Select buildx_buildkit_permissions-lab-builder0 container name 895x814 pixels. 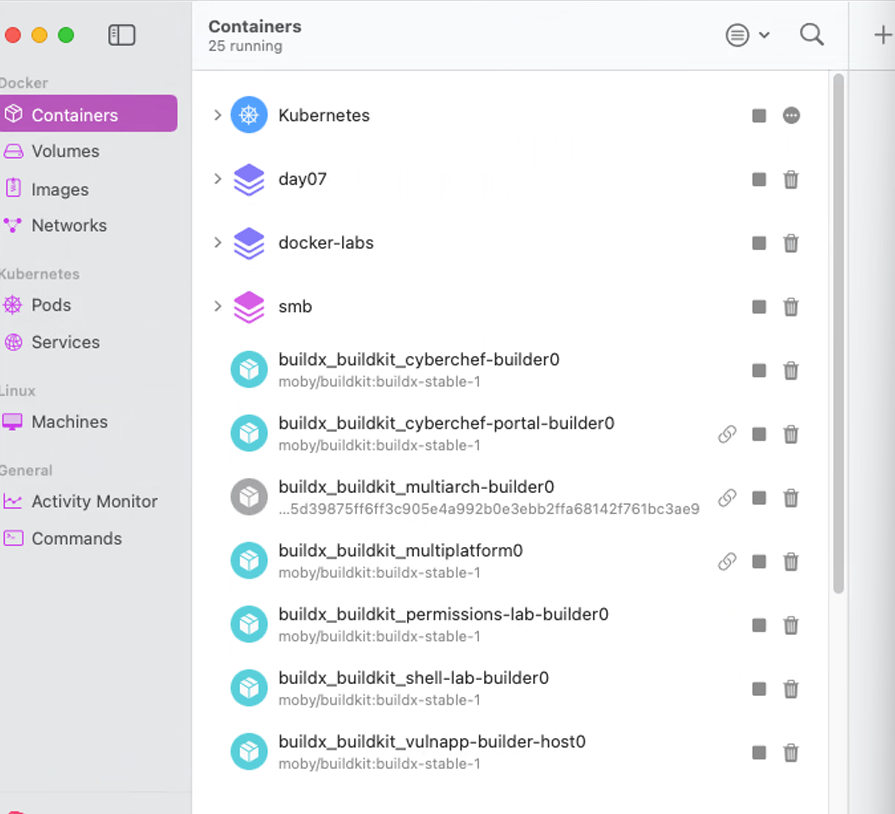443,614
